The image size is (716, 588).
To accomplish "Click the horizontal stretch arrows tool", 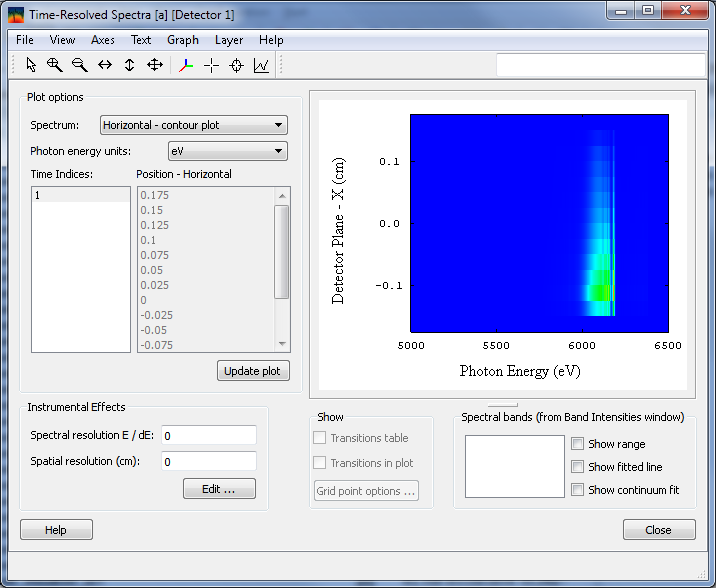I will click(105, 65).
